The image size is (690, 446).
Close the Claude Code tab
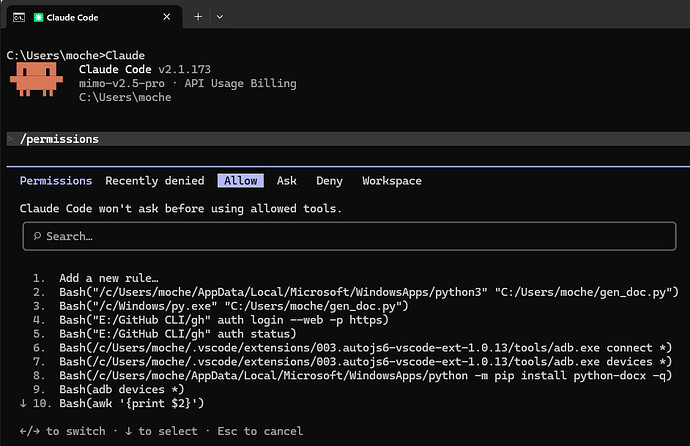[x=166, y=17]
